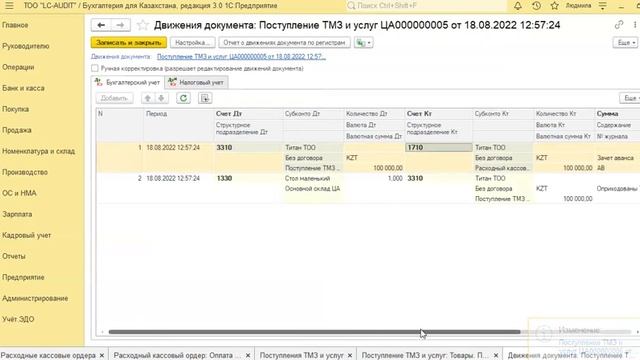Open Номенклатура и склад section

38,151
